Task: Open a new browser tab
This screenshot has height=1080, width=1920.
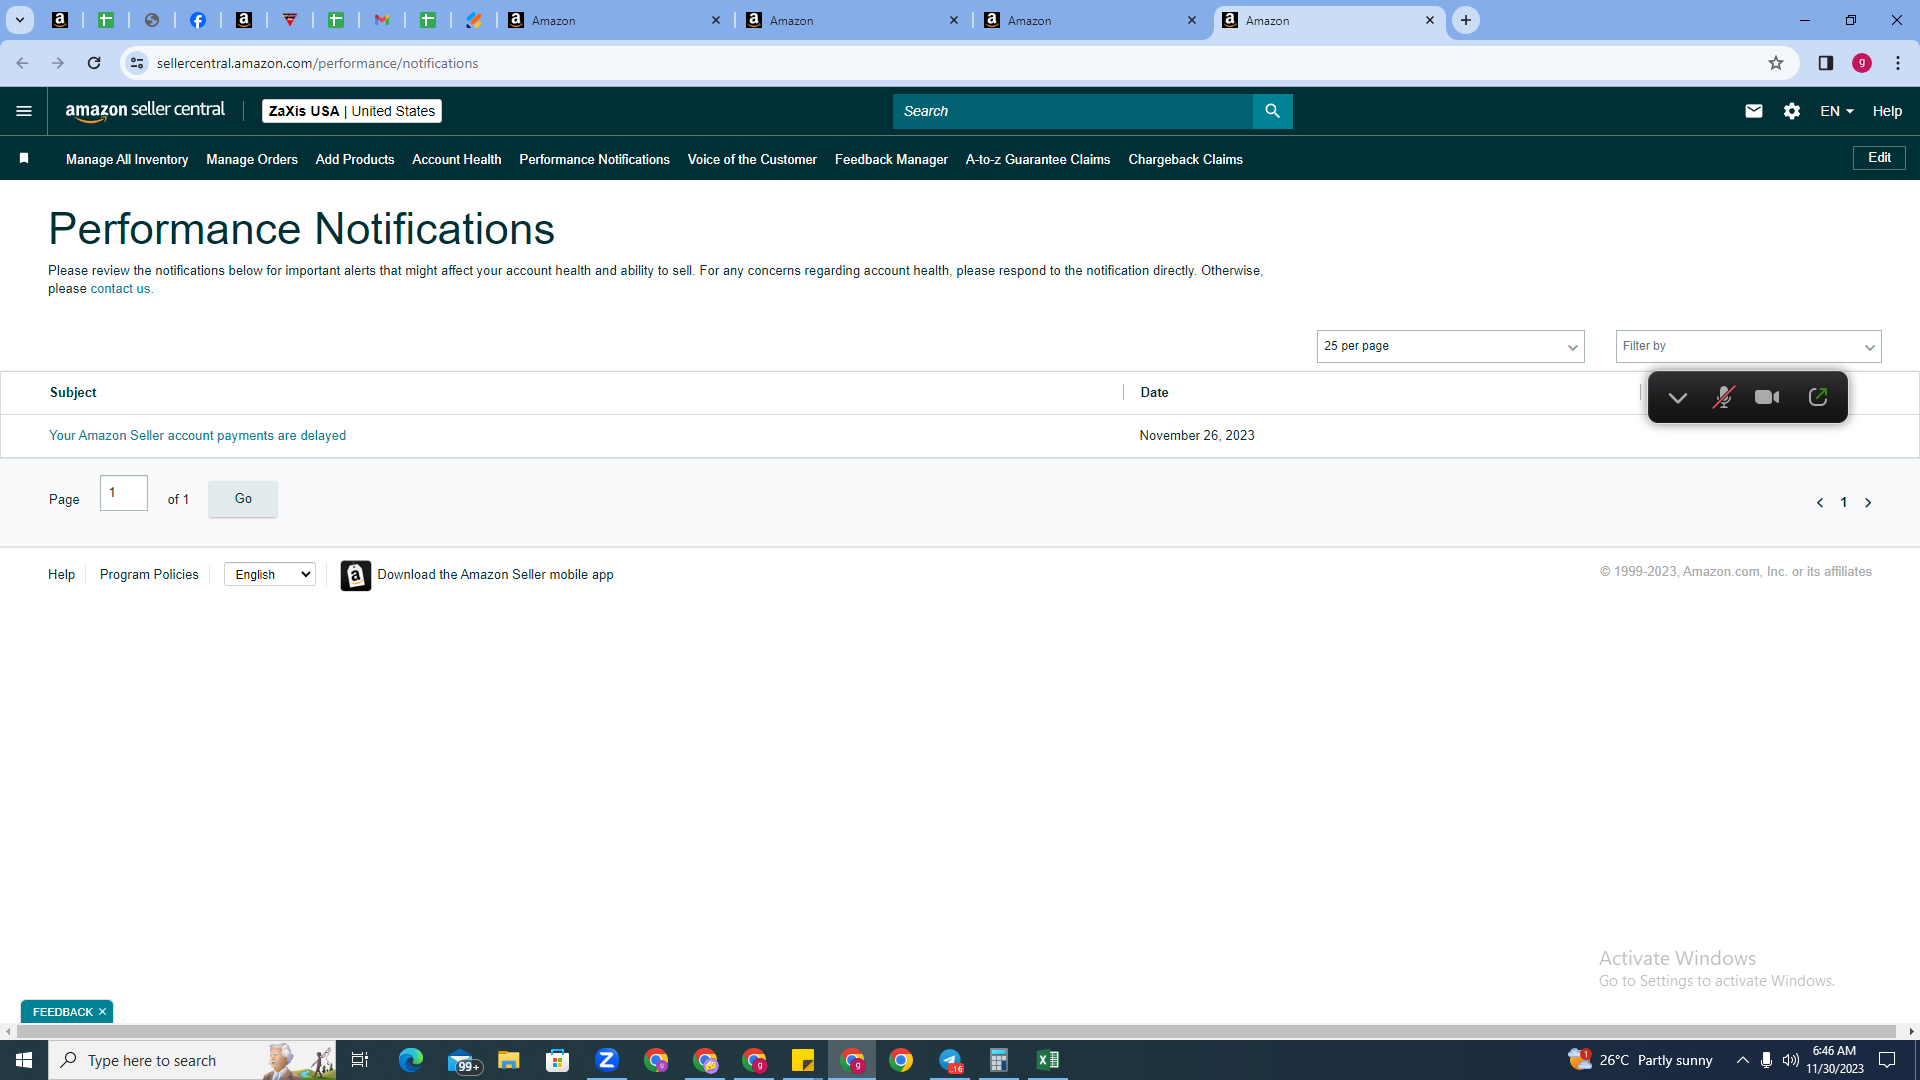Action: [x=1466, y=20]
